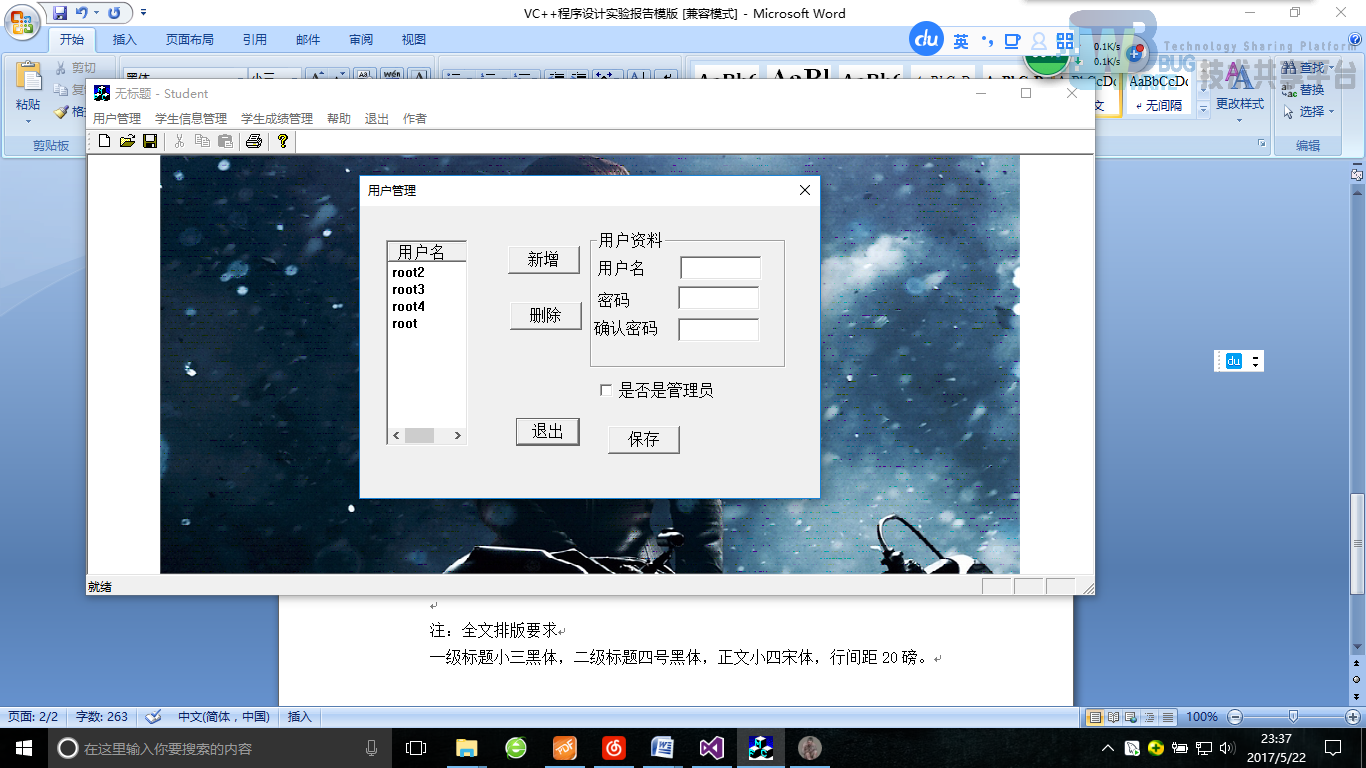Click the Paste clipboard icon in Student toolbar
The width and height of the screenshot is (1366, 768).
tap(225, 141)
